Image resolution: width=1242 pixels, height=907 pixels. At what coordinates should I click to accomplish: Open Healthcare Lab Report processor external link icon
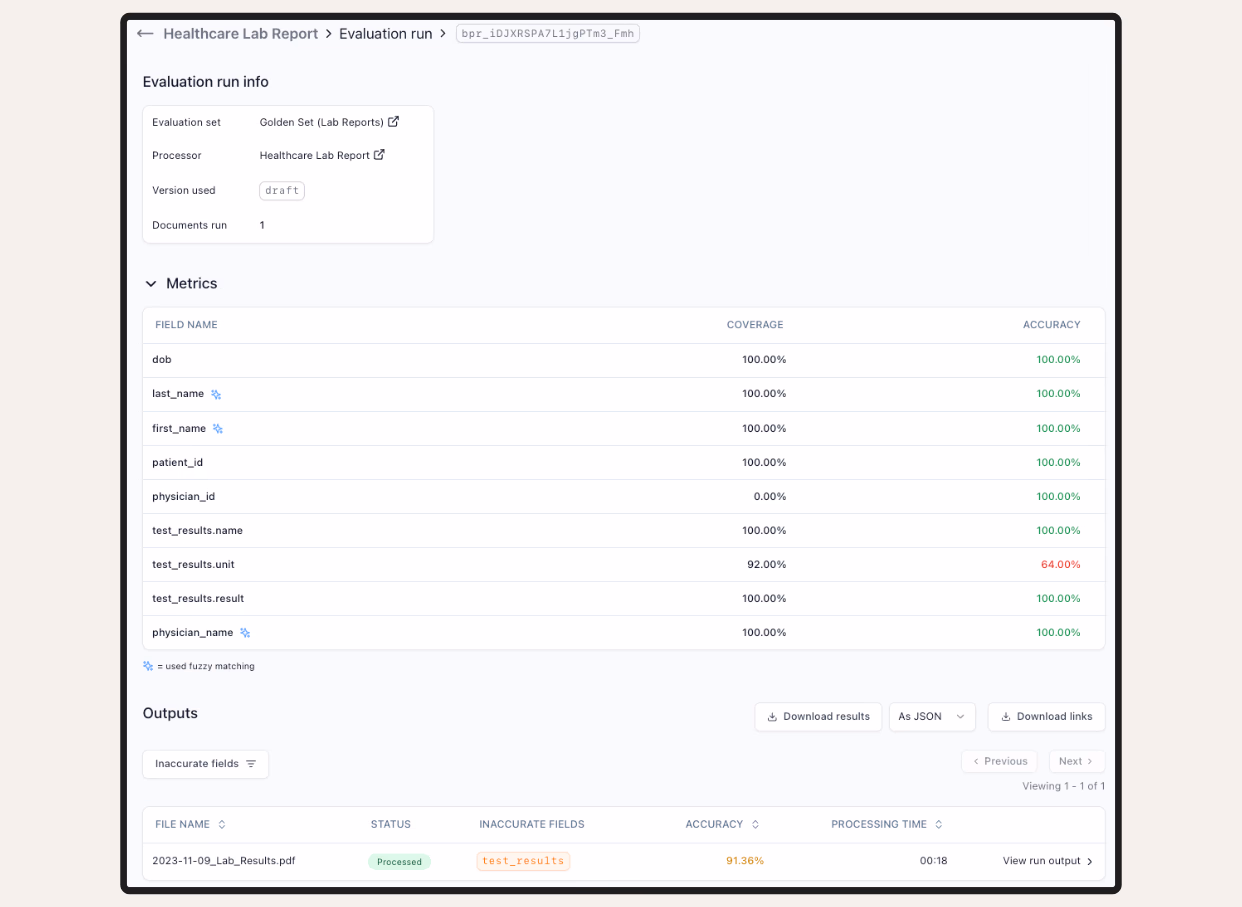click(379, 155)
